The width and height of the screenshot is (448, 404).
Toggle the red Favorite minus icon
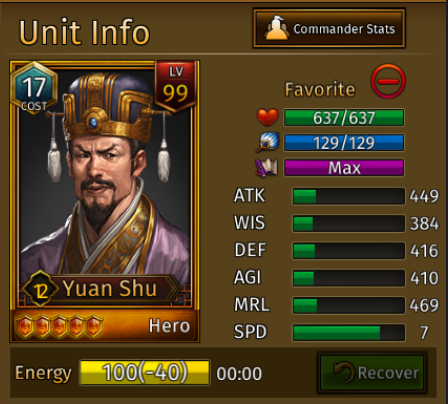point(388,81)
